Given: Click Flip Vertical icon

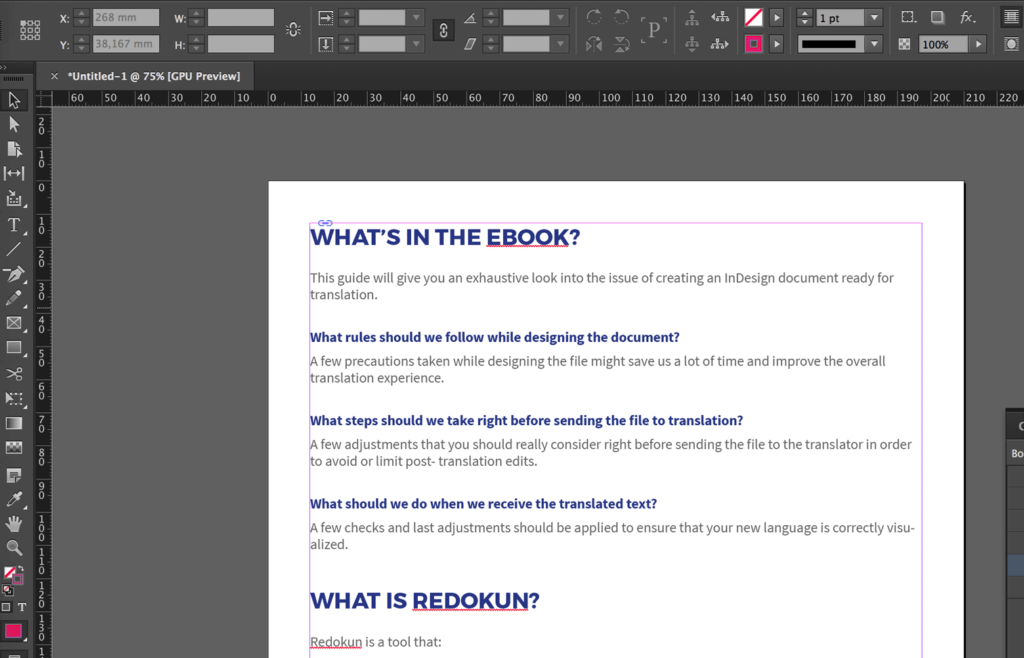Looking at the screenshot, I should 622,44.
